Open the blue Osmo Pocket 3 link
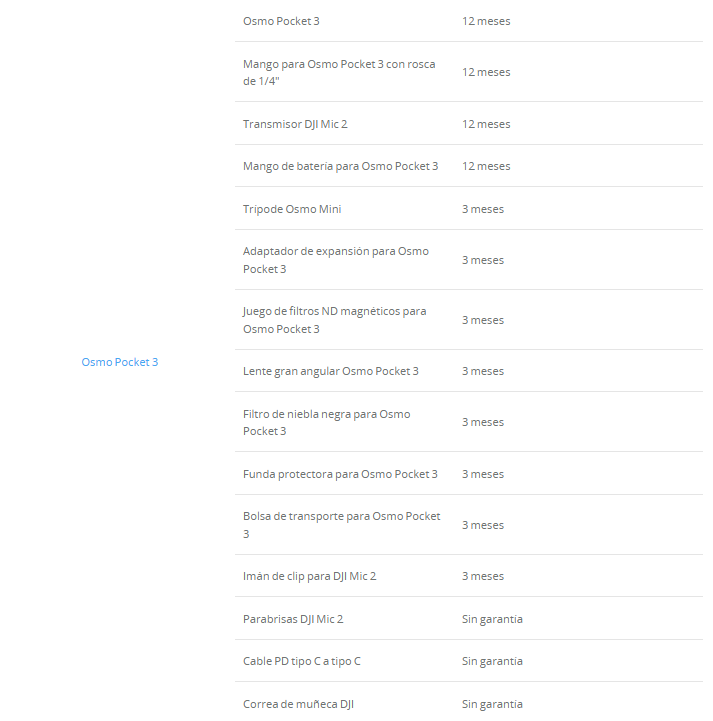 [x=119, y=362]
